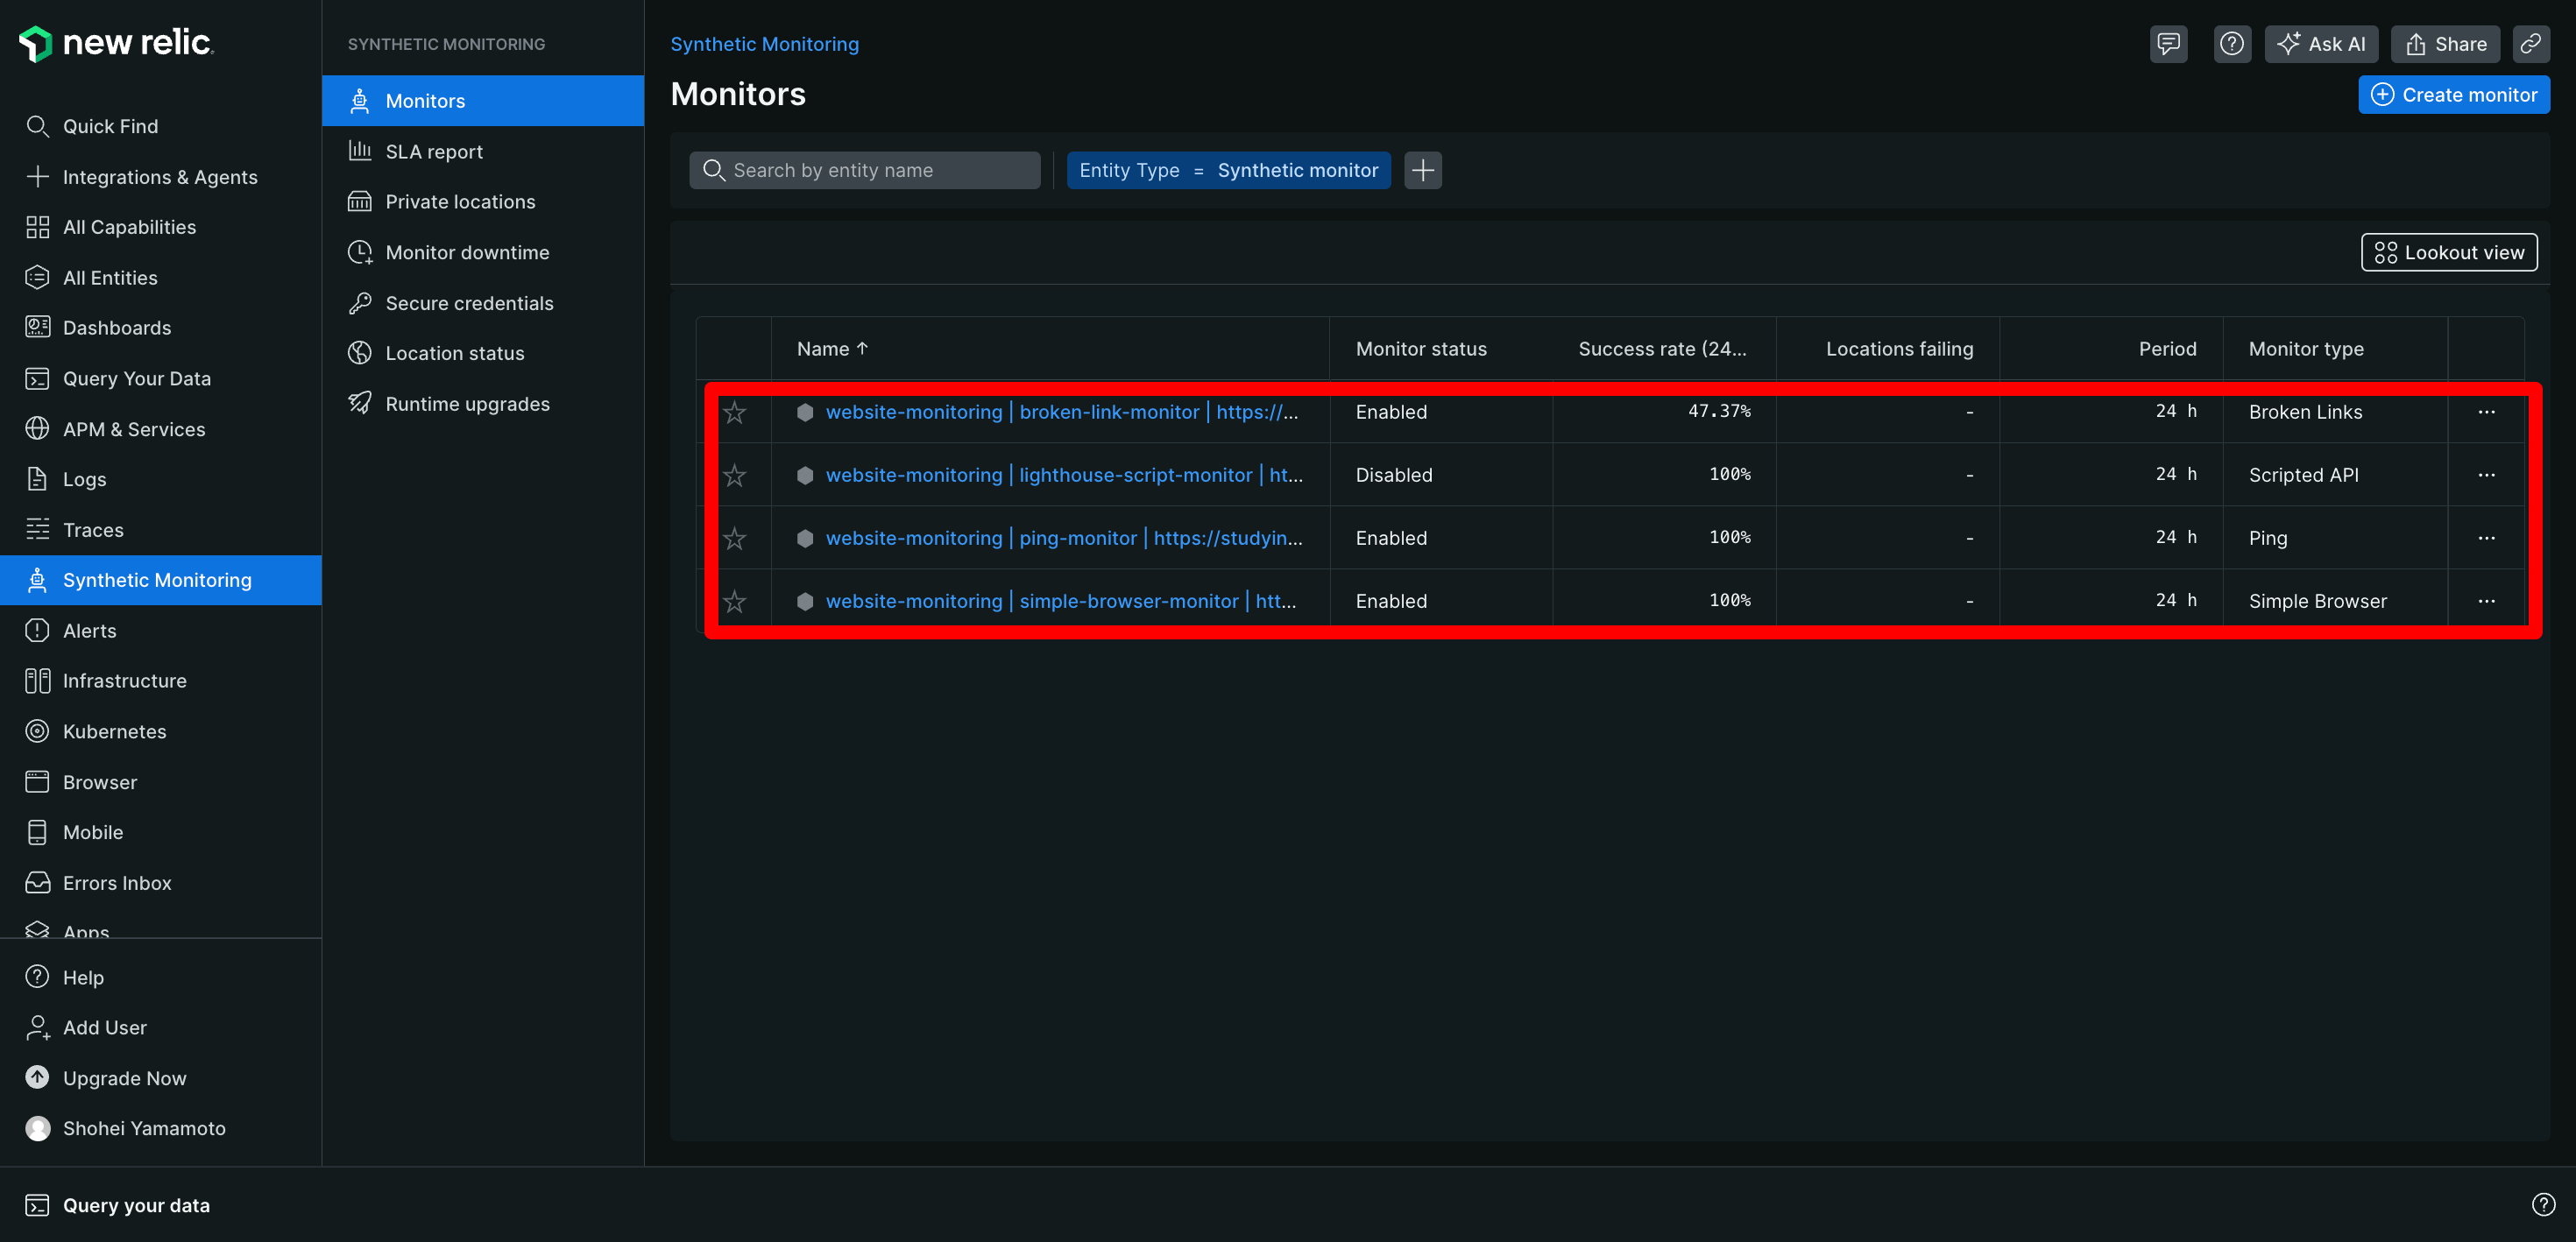Open SLA report in the submenu
This screenshot has width=2576, height=1242.
tap(433, 152)
